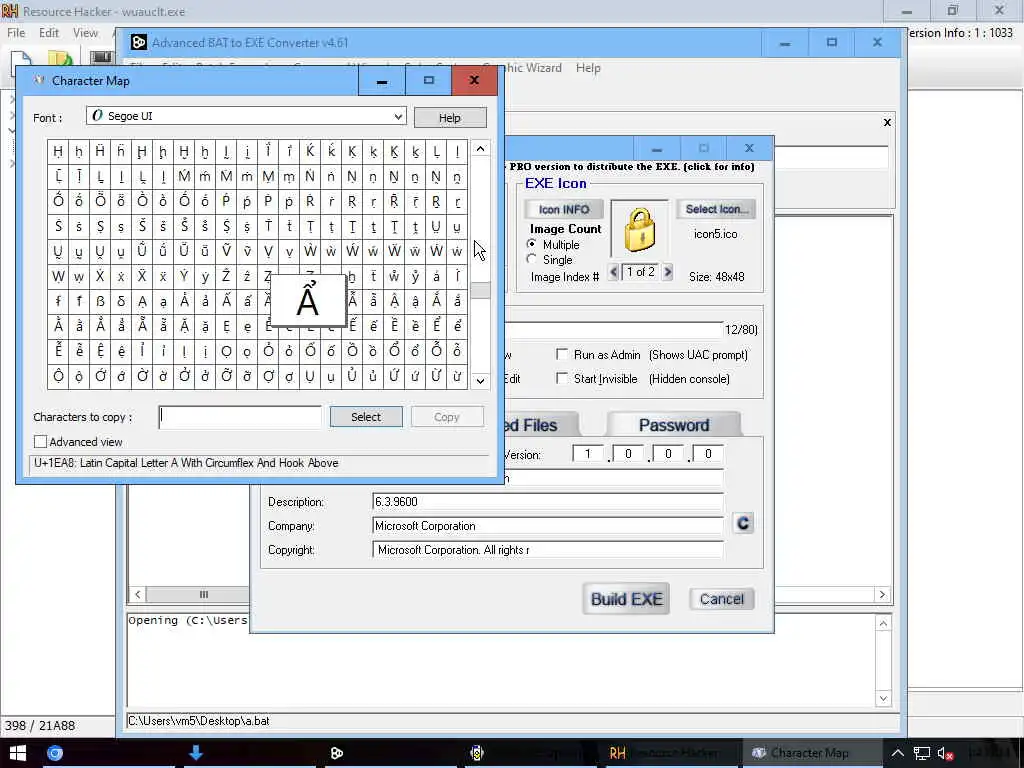1024x768 pixels.
Task: Open the Windows Start button
Action: tap(18, 753)
